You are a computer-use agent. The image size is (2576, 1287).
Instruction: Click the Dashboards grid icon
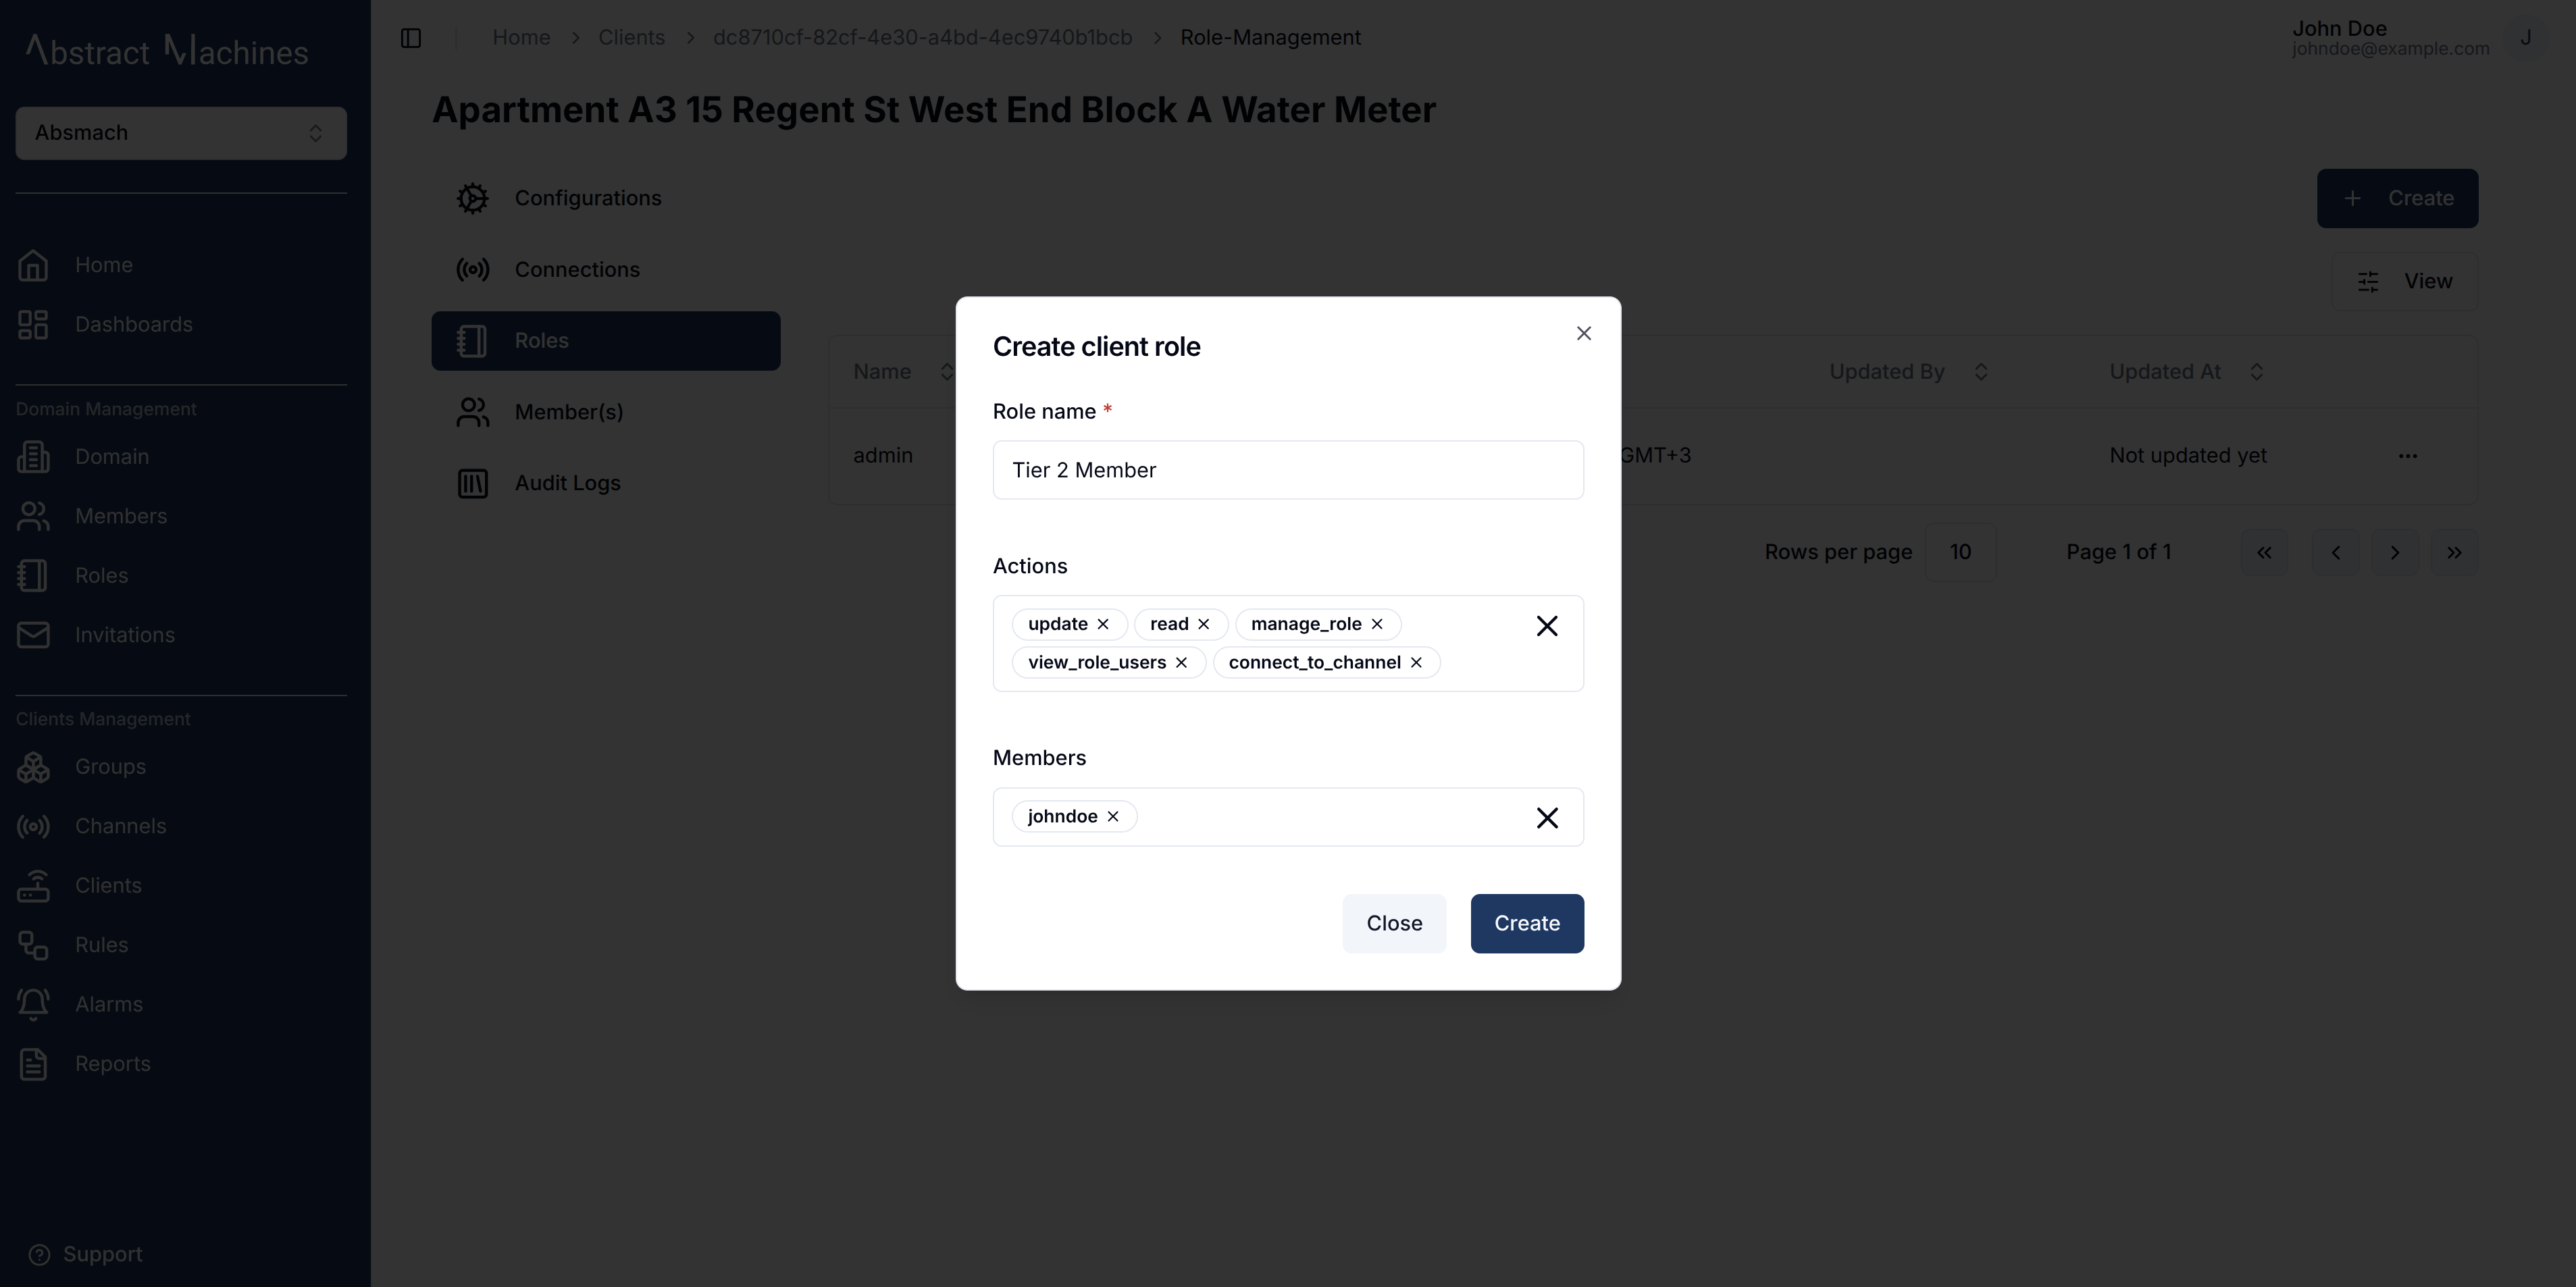coord(33,324)
